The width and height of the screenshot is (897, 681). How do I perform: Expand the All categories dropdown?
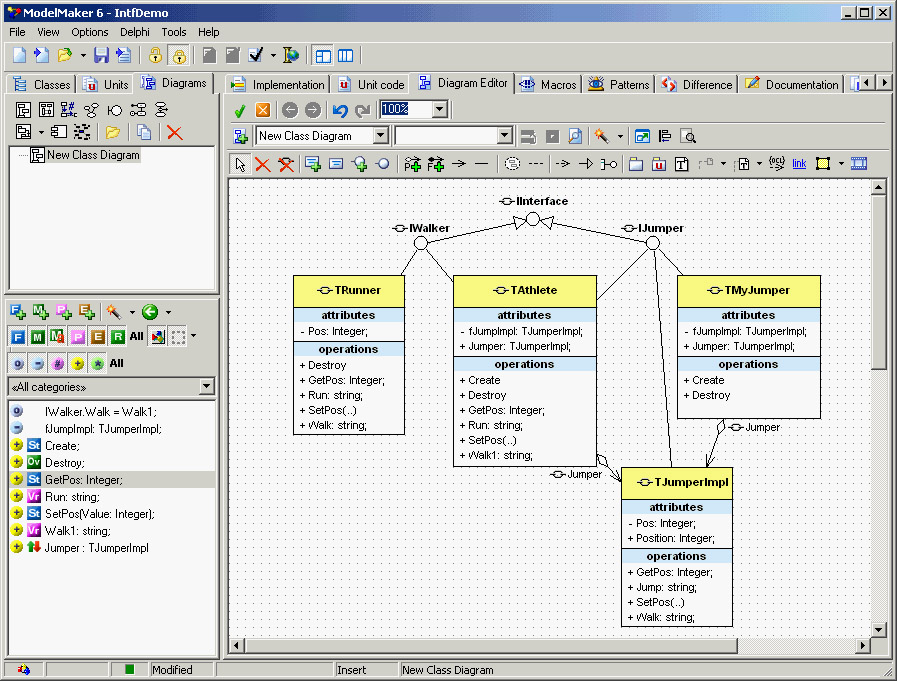pyautogui.click(x=206, y=387)
